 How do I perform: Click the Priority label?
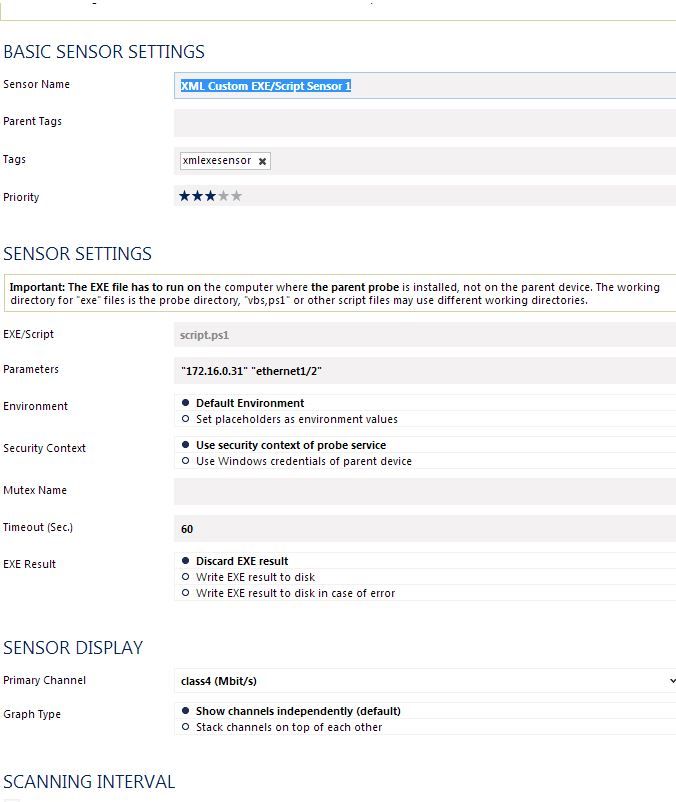point(21,197)
